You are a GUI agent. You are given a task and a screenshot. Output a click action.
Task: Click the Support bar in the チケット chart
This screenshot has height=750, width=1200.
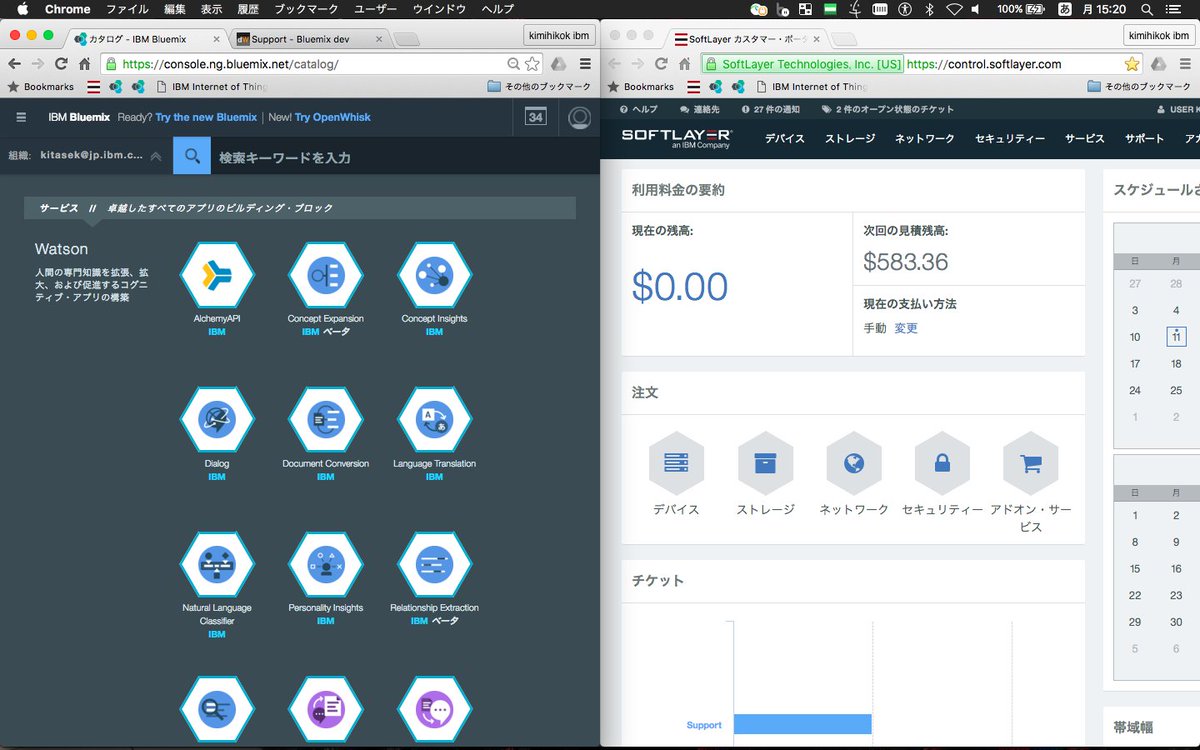tap(802, 724)
